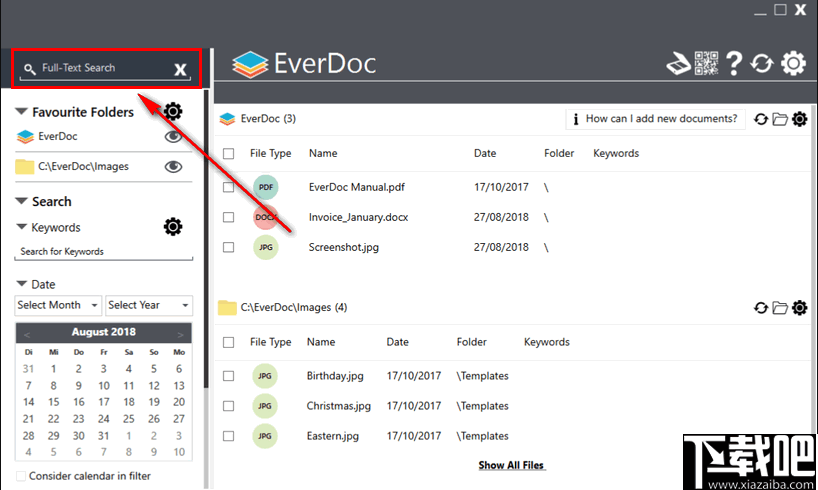Collapse the Keywords section
Screen dimensions: 818x490
click(x=21, y=226)
